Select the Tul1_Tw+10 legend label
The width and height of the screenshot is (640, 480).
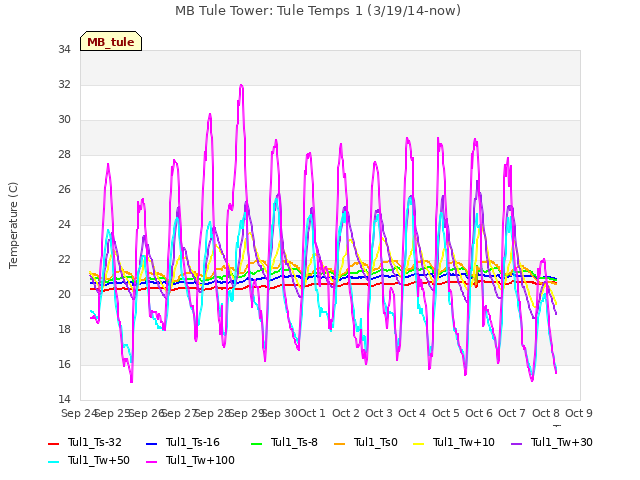[x=464, y=442]
